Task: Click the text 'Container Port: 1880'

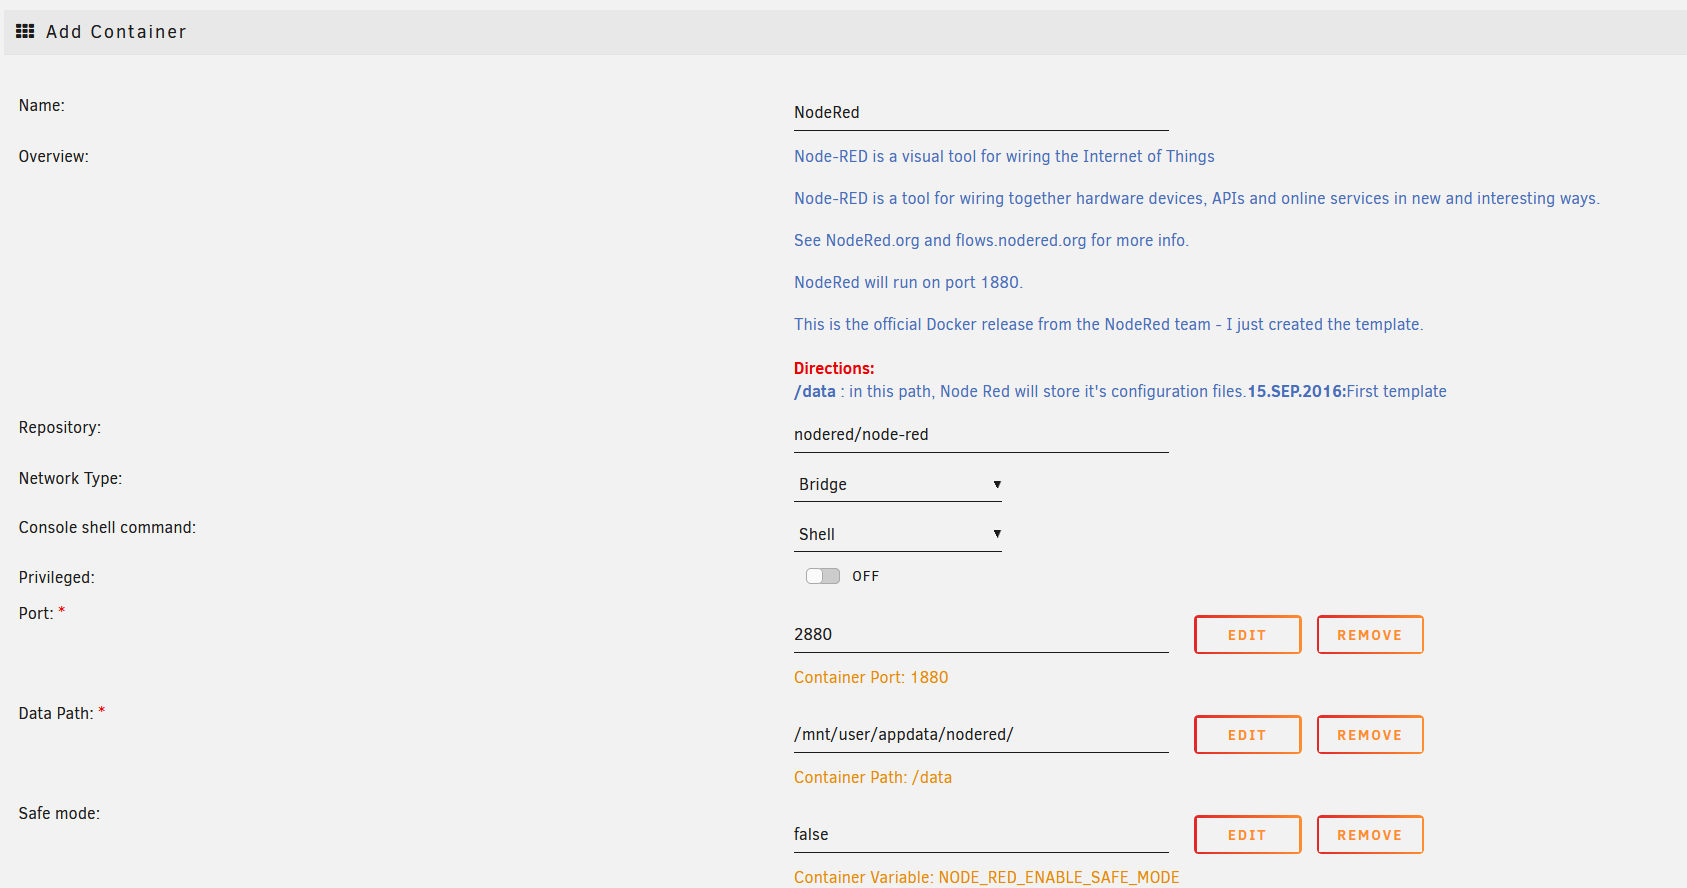Action: [871, 677]
